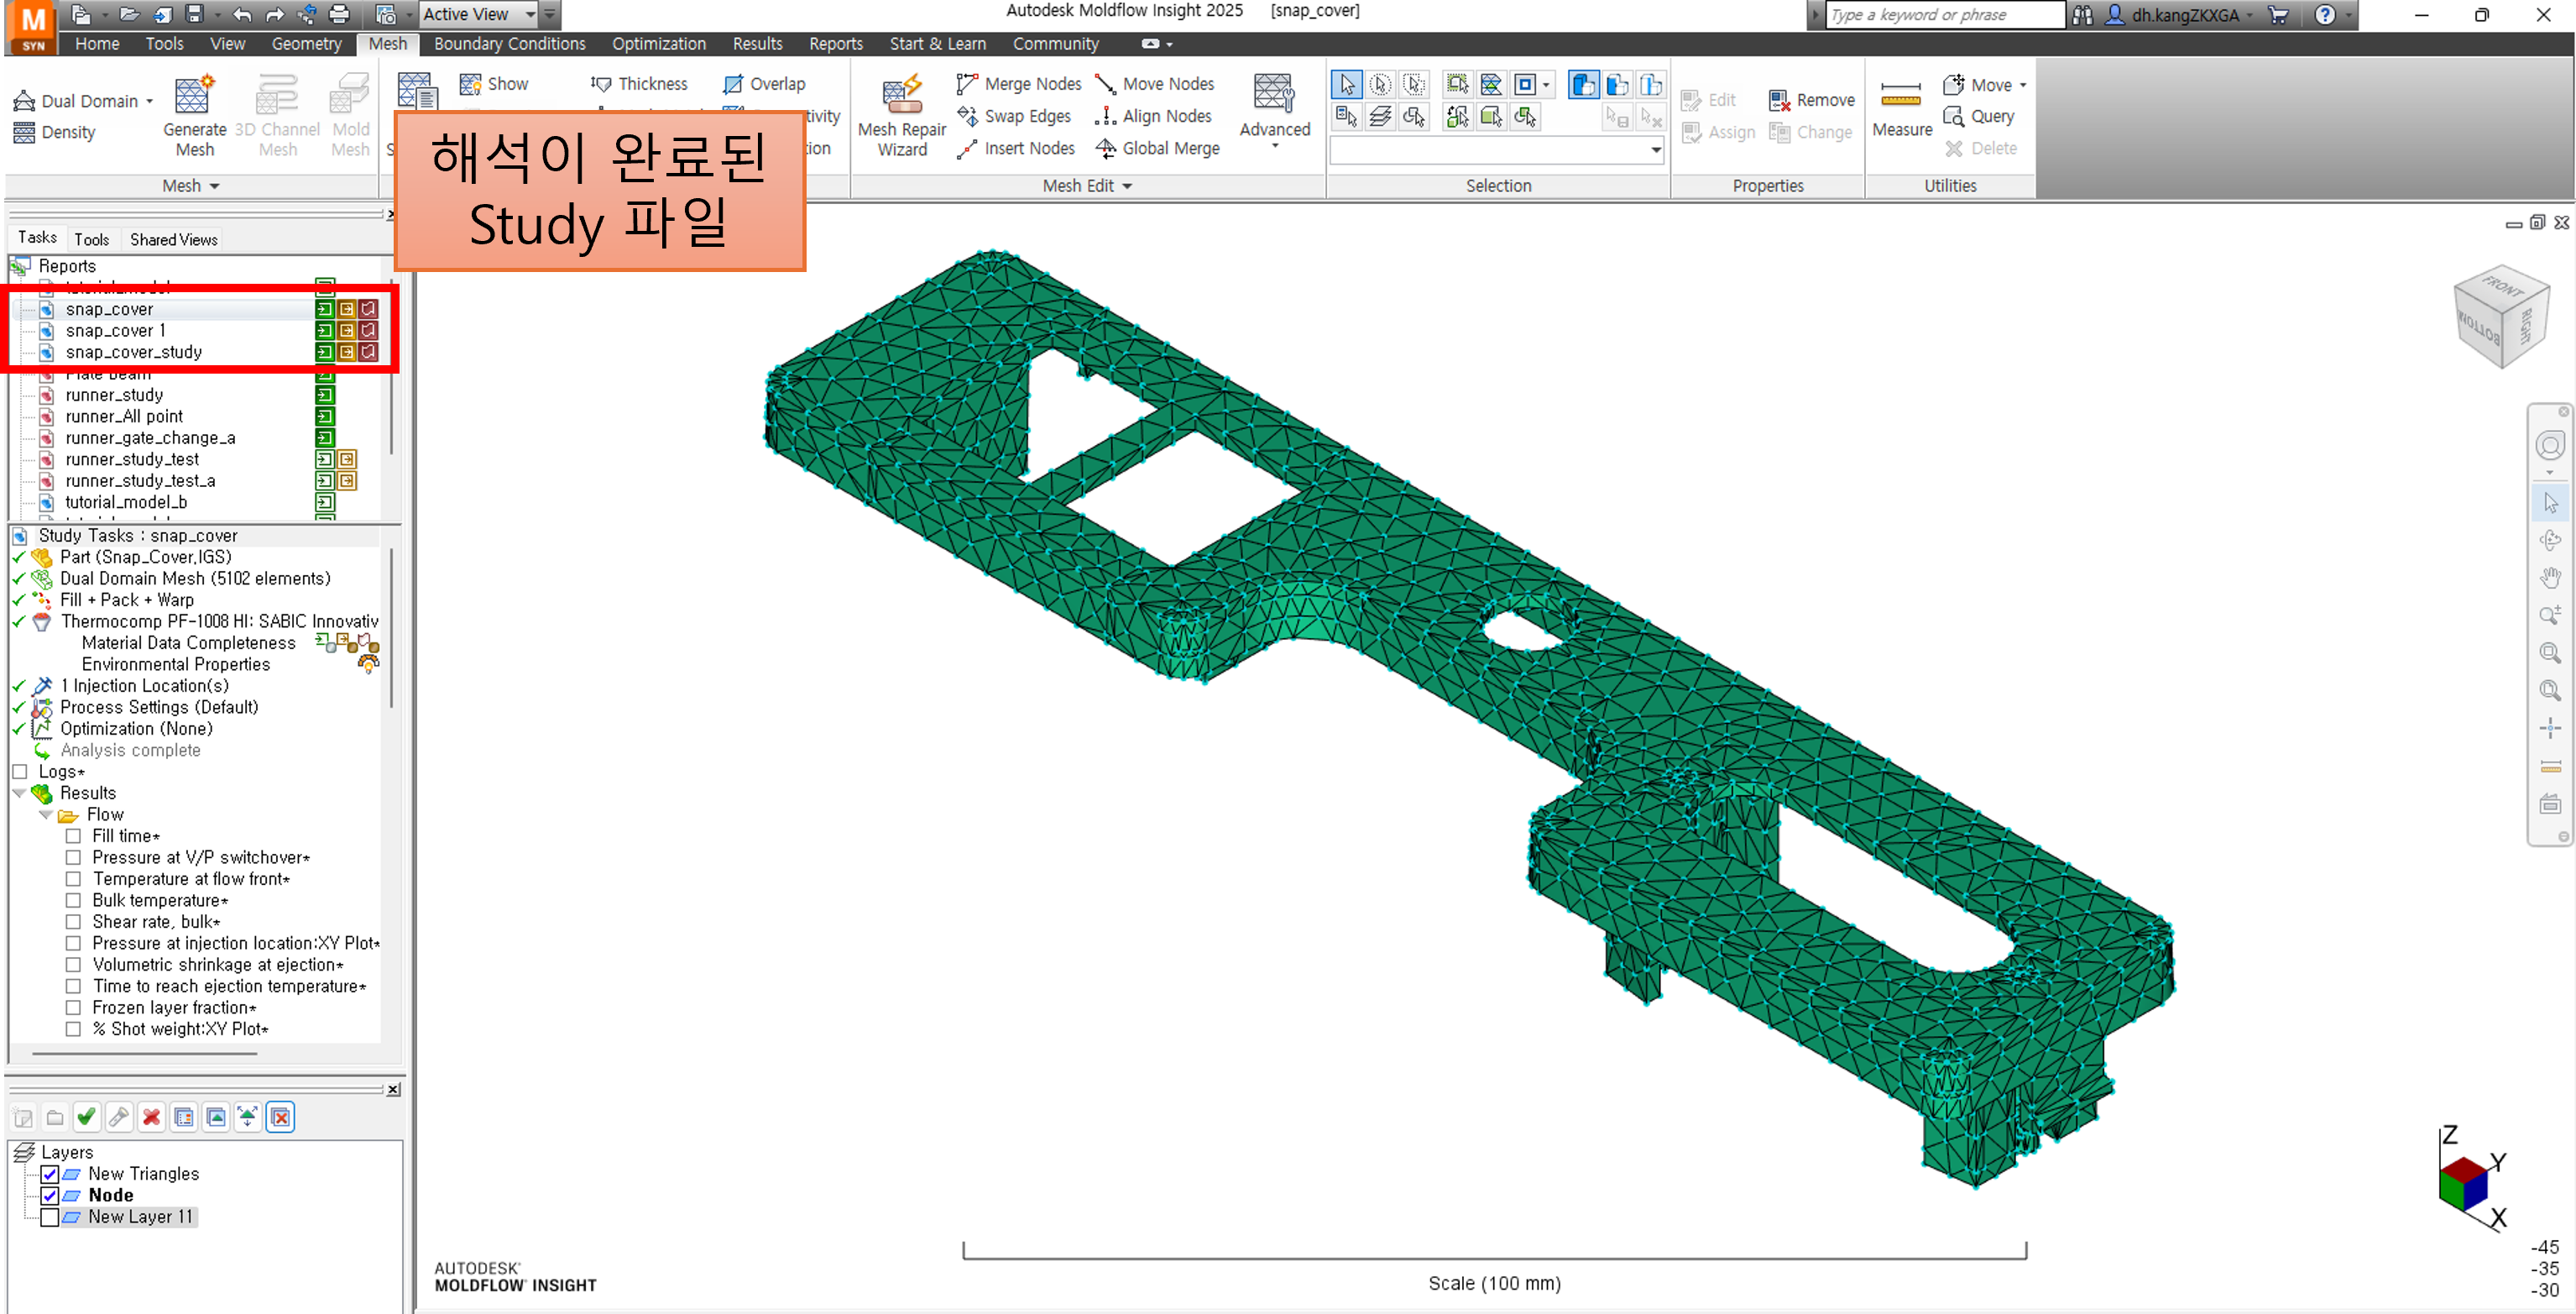The height and width of the screenshot is (1314, 2576).
Task: Uncheck the Node layer checkbox
Action: click(50, 1195)
